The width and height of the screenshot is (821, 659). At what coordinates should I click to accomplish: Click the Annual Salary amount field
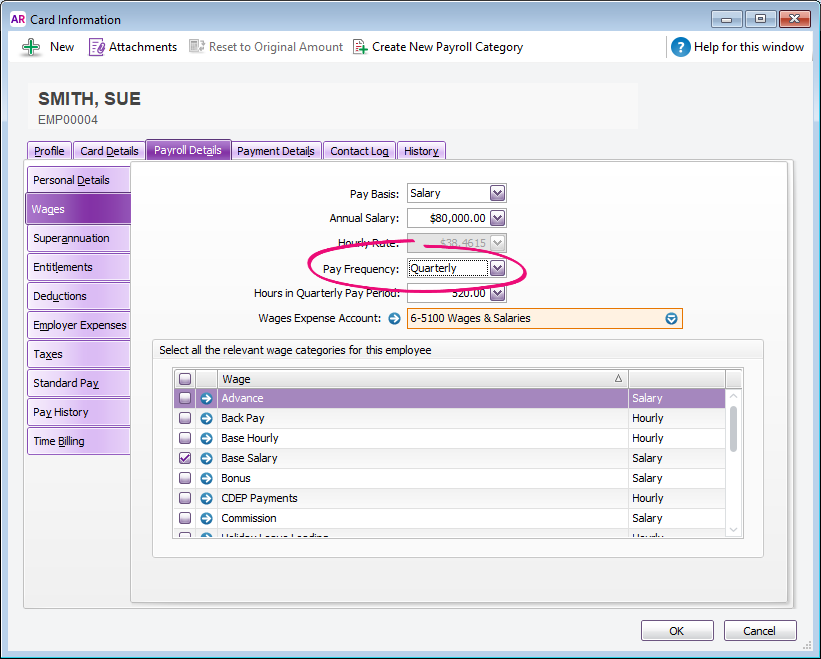coord(447,218)
